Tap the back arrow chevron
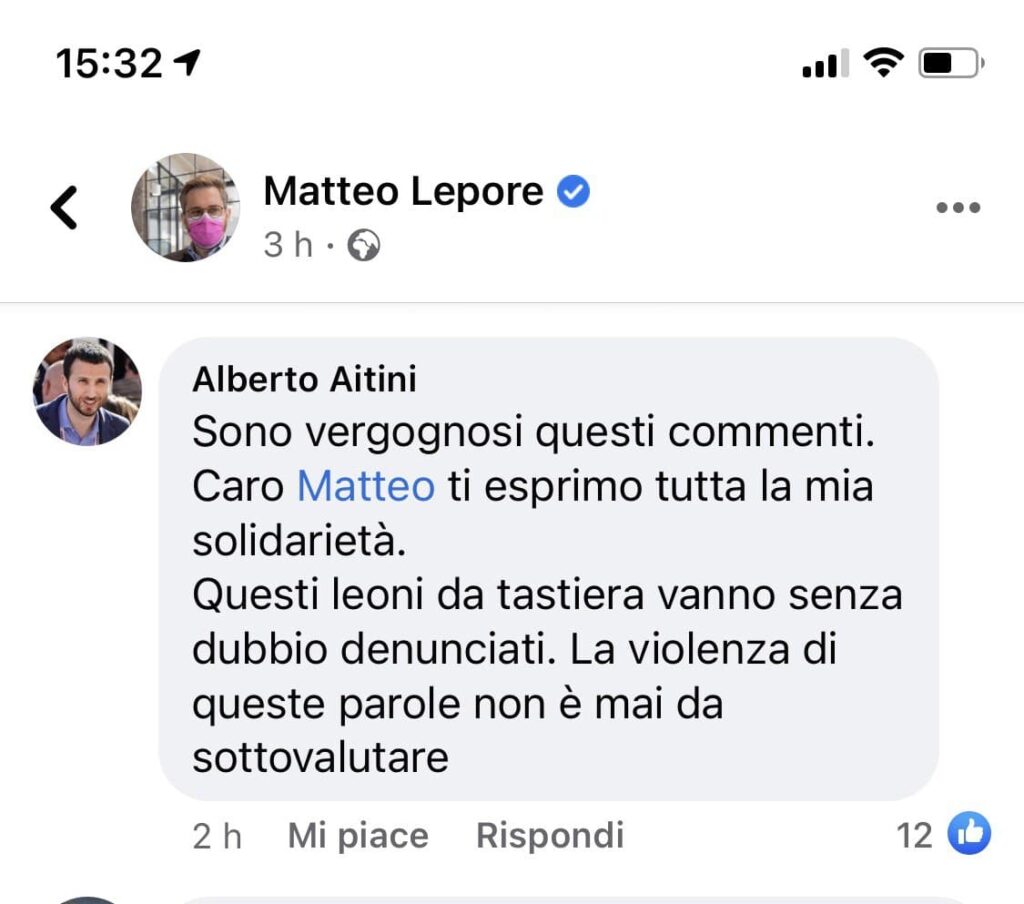The image size is (1024, 904). 65,208
